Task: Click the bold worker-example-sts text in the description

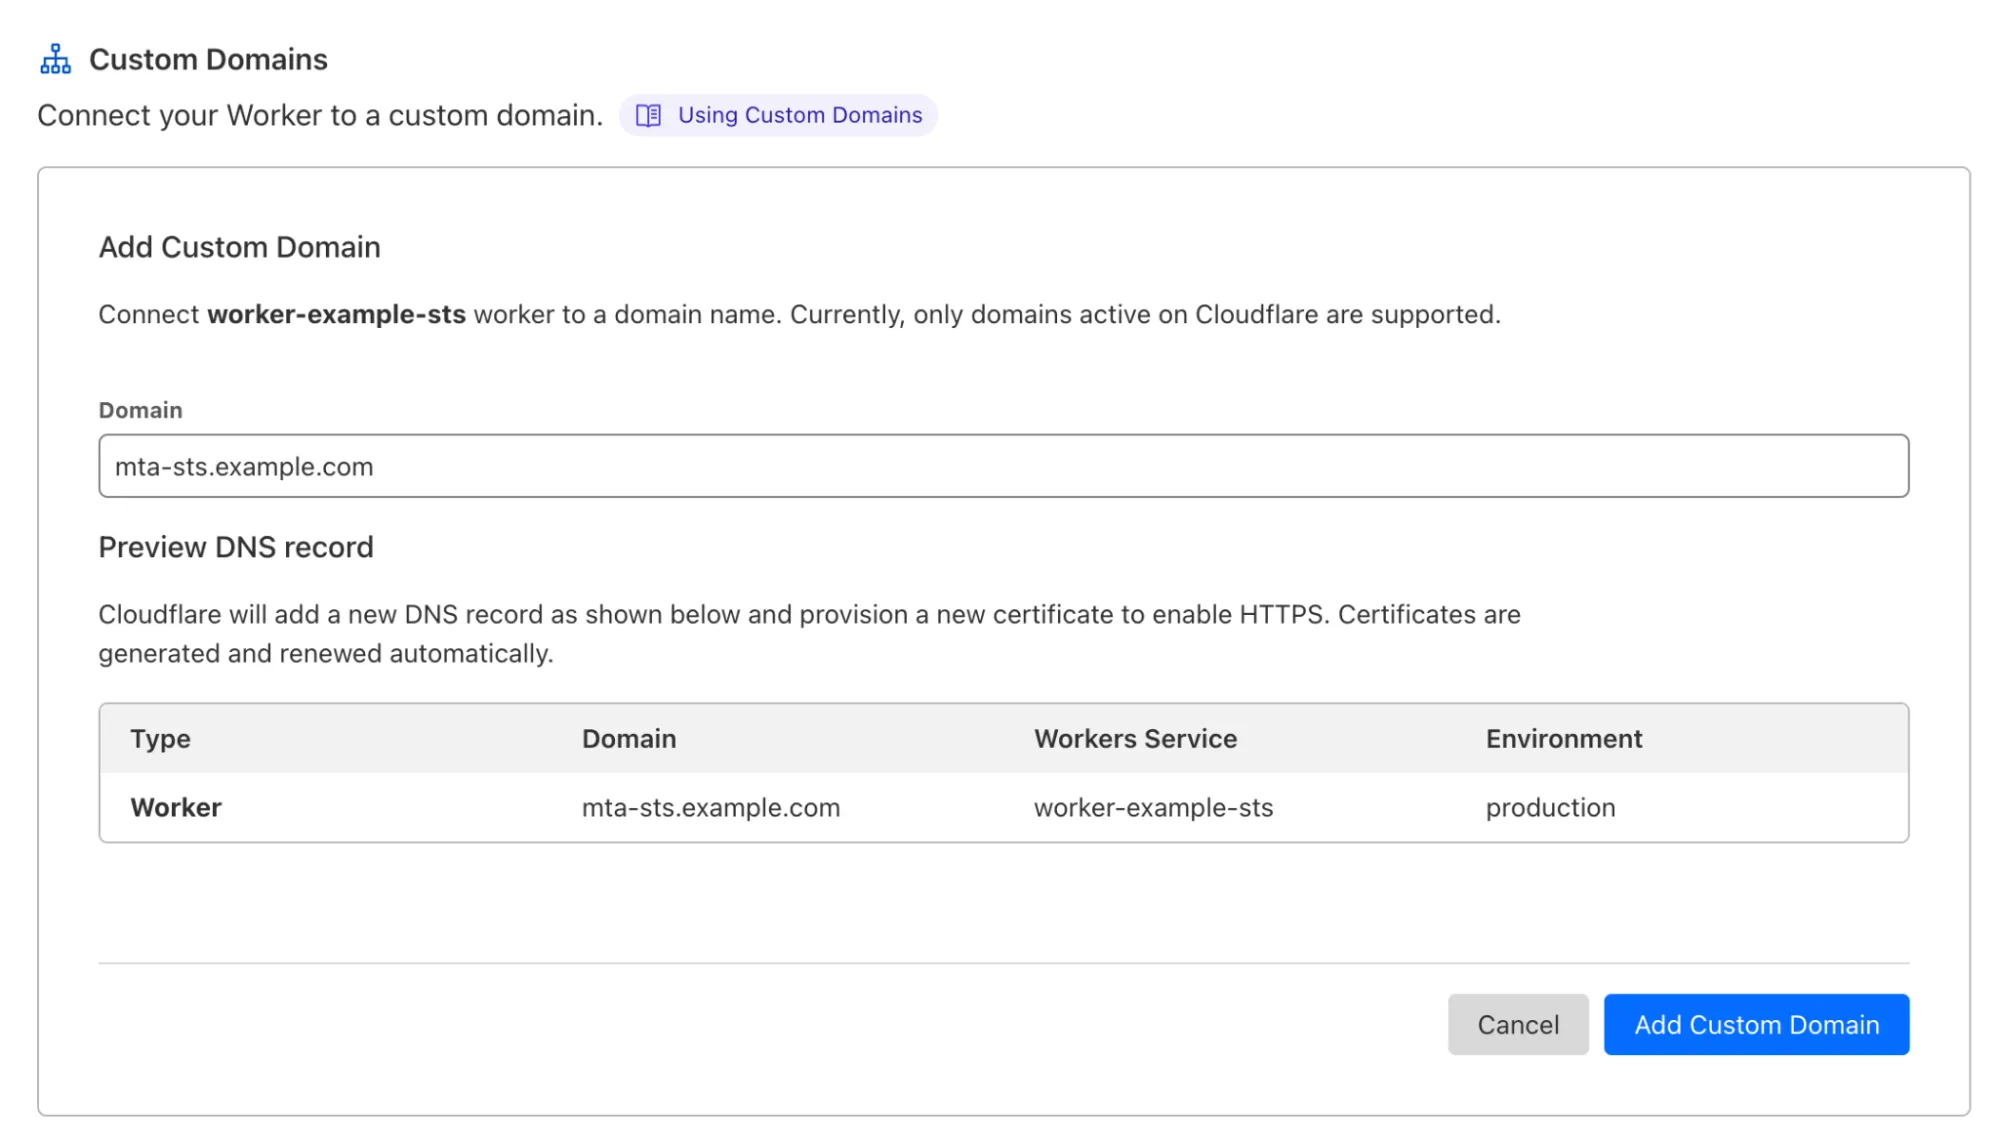Action: pos(337,313)
